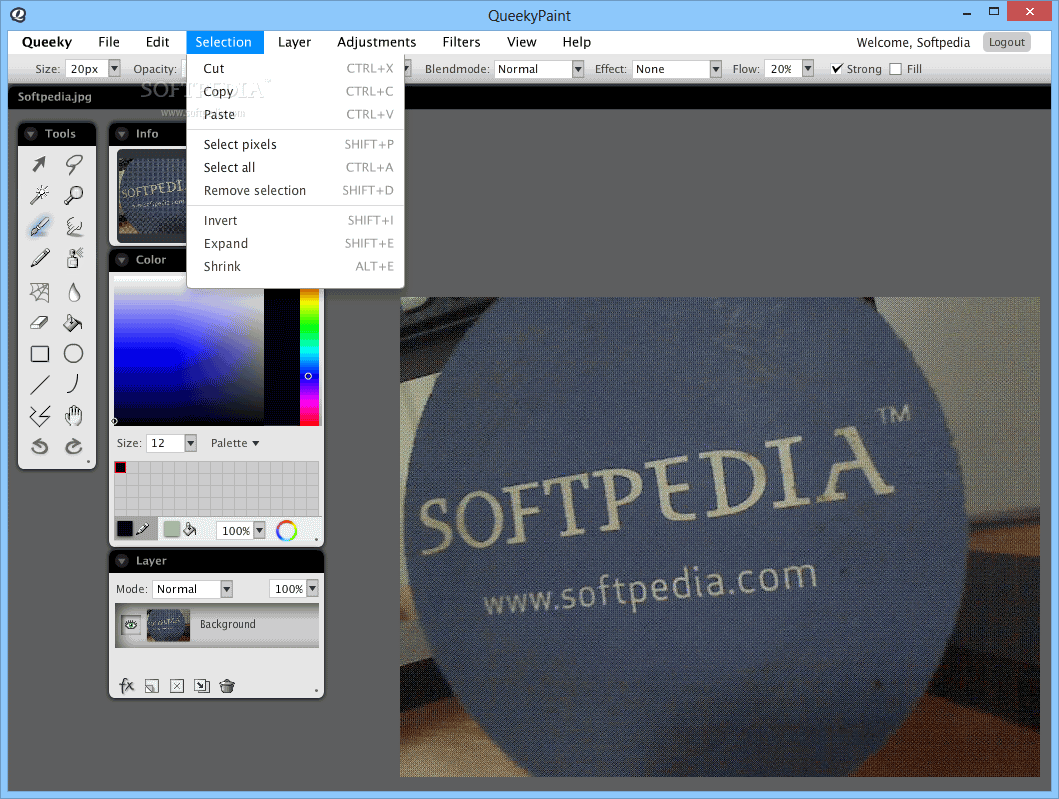Select the smudge finger tool
The image size is (1059, 799).
tap(74, 226)
